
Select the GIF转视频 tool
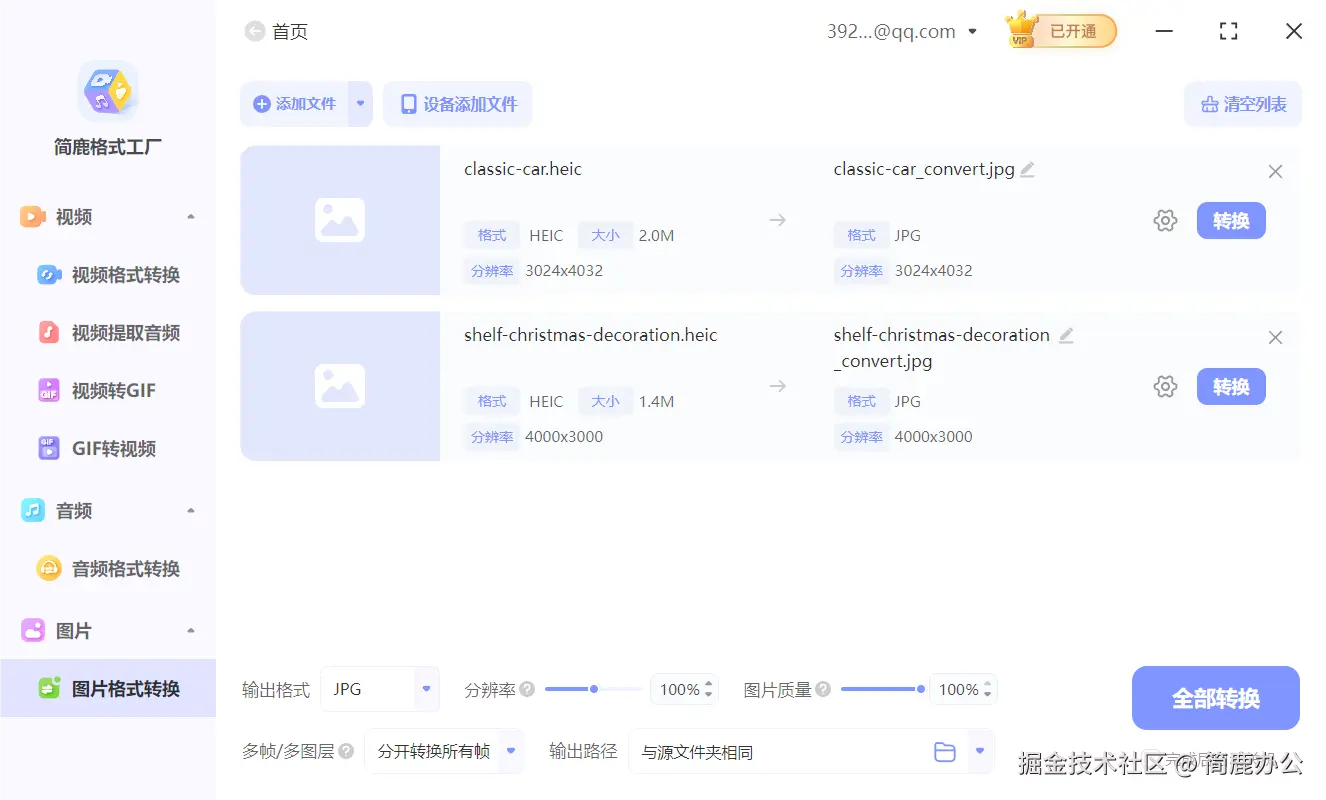pos(99,448)
